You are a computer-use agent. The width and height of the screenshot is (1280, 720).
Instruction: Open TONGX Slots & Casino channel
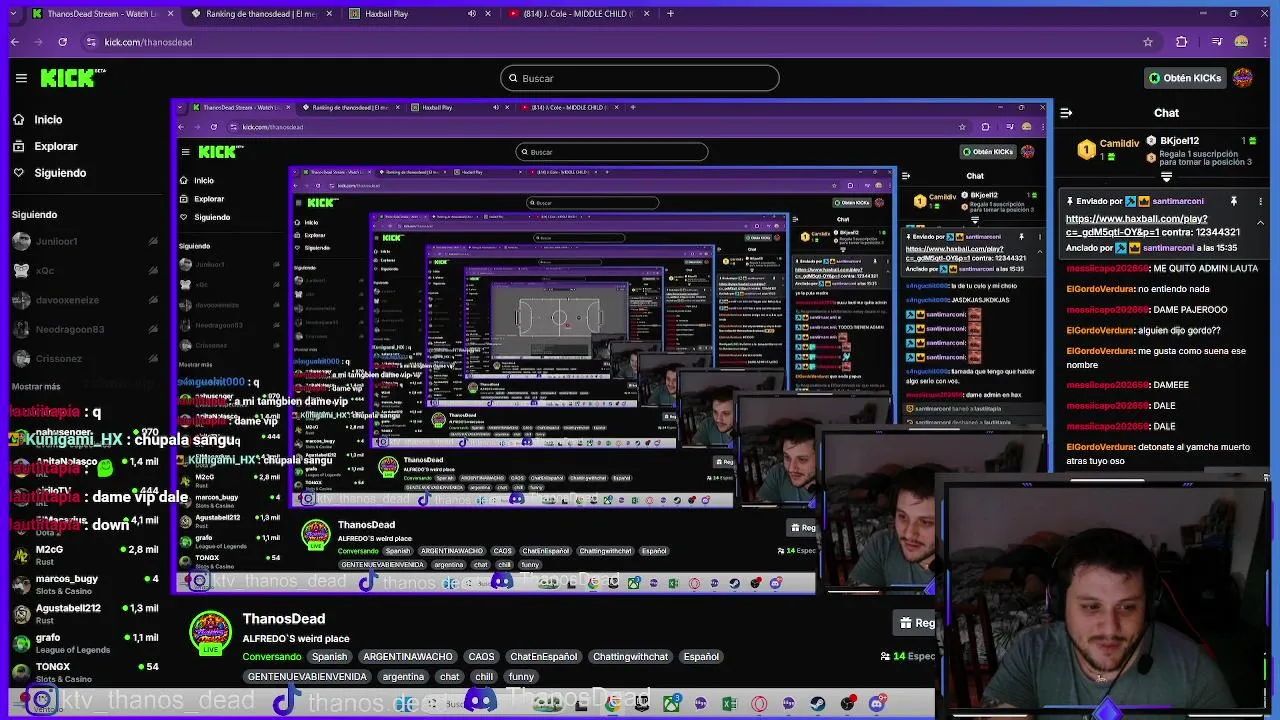point(84,672)
